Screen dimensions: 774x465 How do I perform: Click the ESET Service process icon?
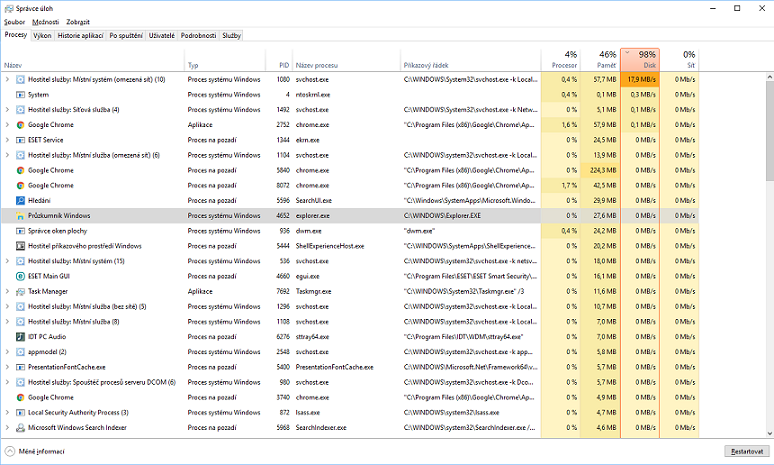click(20, 140)
